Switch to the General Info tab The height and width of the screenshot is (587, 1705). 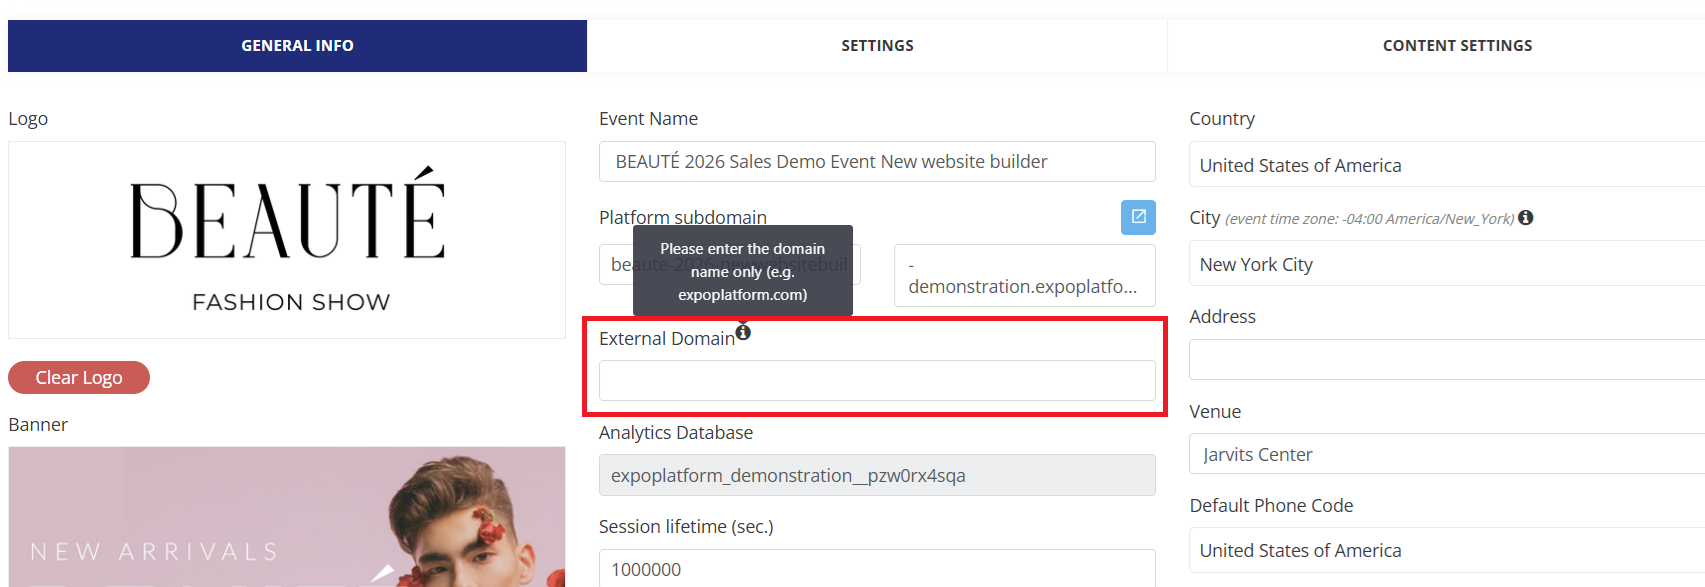[297, 46]
